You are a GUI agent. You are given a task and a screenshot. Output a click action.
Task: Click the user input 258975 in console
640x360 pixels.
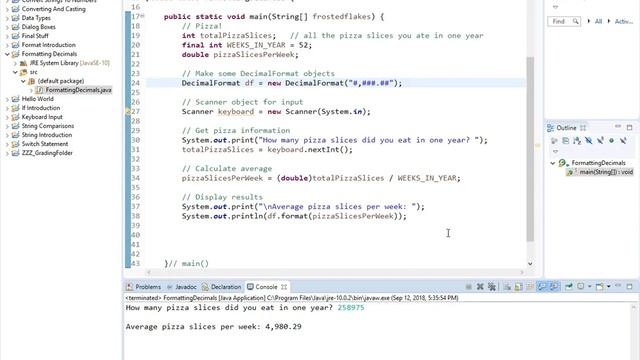click(x=351, y=308)
